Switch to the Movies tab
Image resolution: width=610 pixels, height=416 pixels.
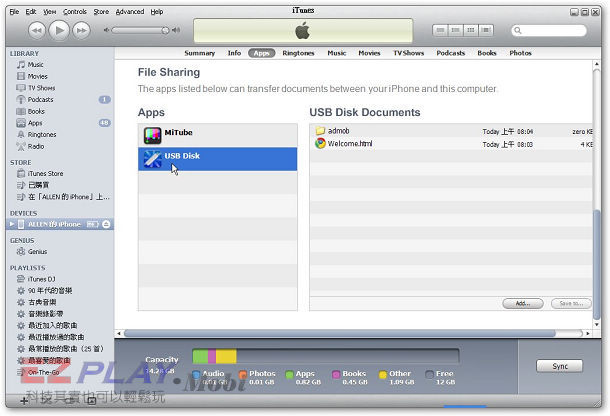point(369,53)
